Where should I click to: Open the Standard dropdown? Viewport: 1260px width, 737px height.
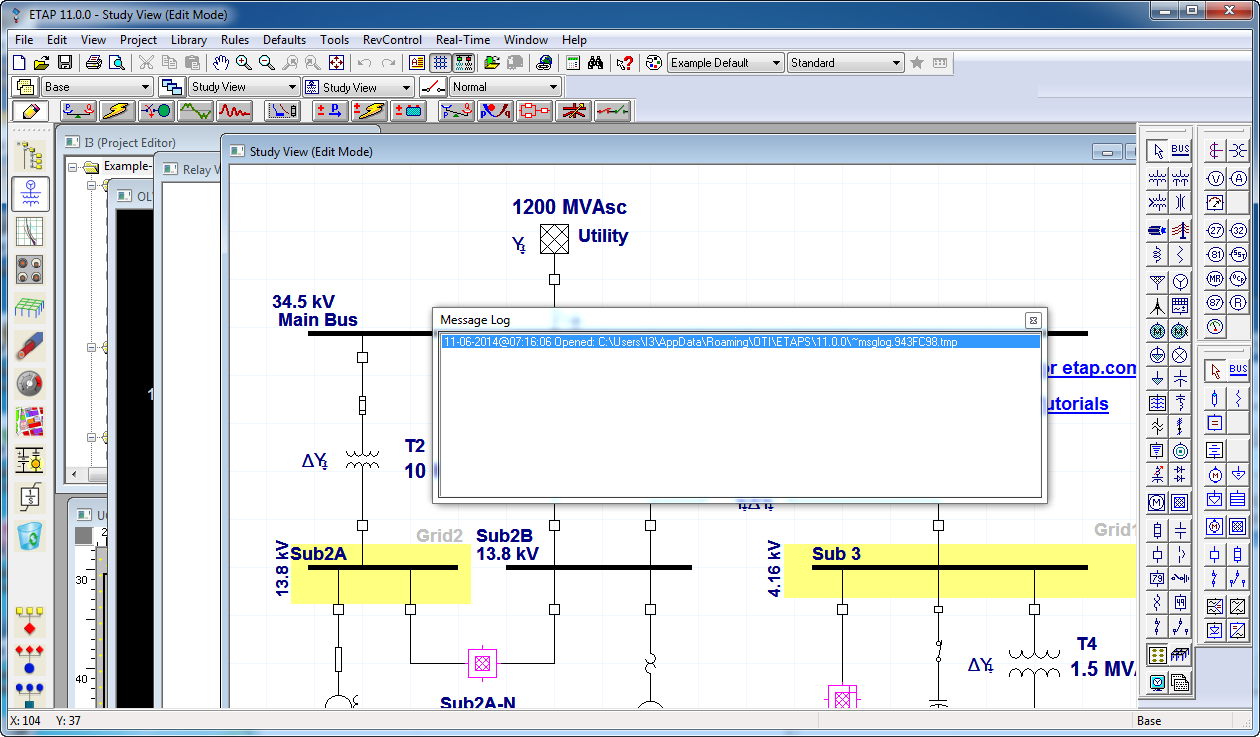896,63
